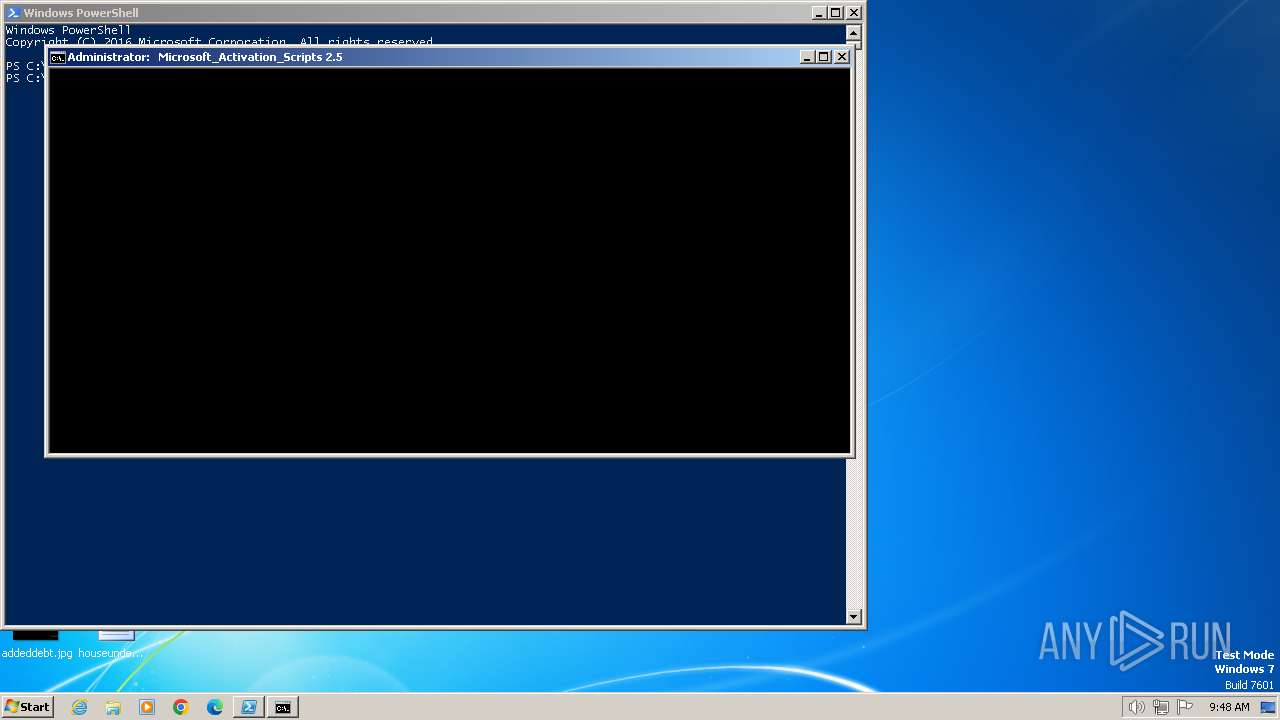The width and height of the screenshot is (1280, 720).
Task: Select the addeddebt.jpg desktop file
Action: [37, 644]
